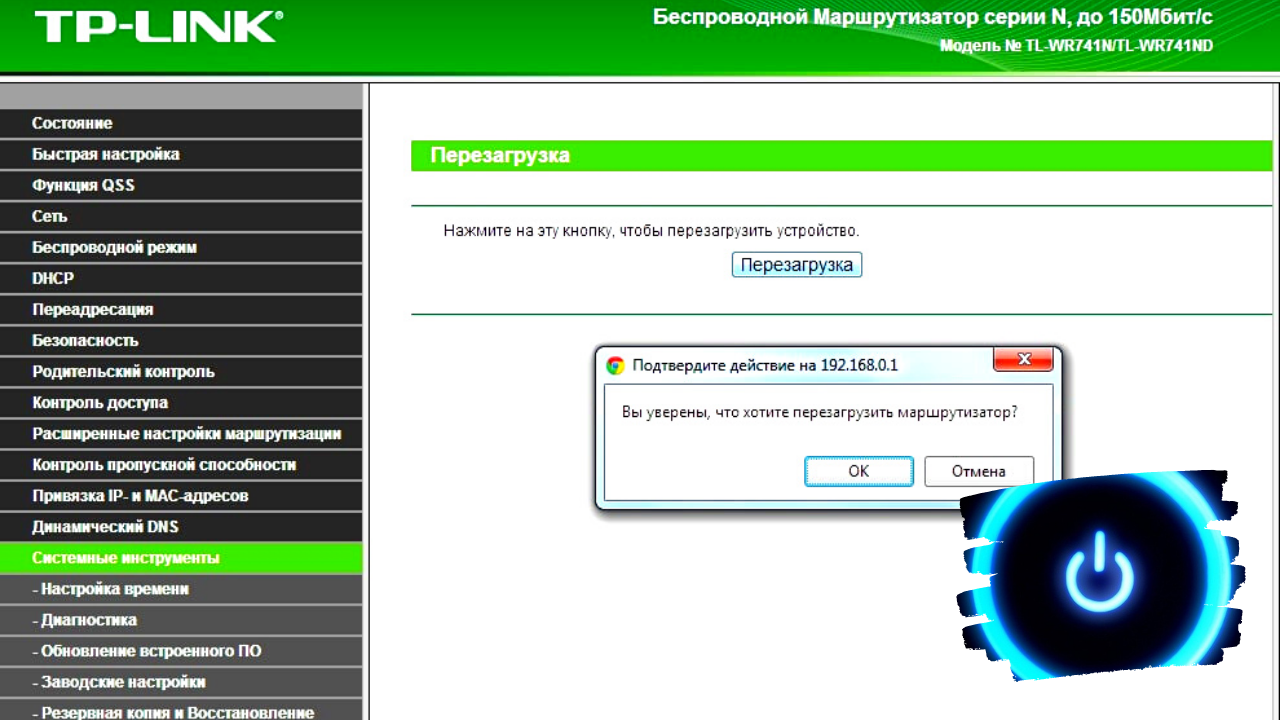Select Обновление встроенного ПО
This screenshot has height=720, width=1280.
[x=181, y=651]
